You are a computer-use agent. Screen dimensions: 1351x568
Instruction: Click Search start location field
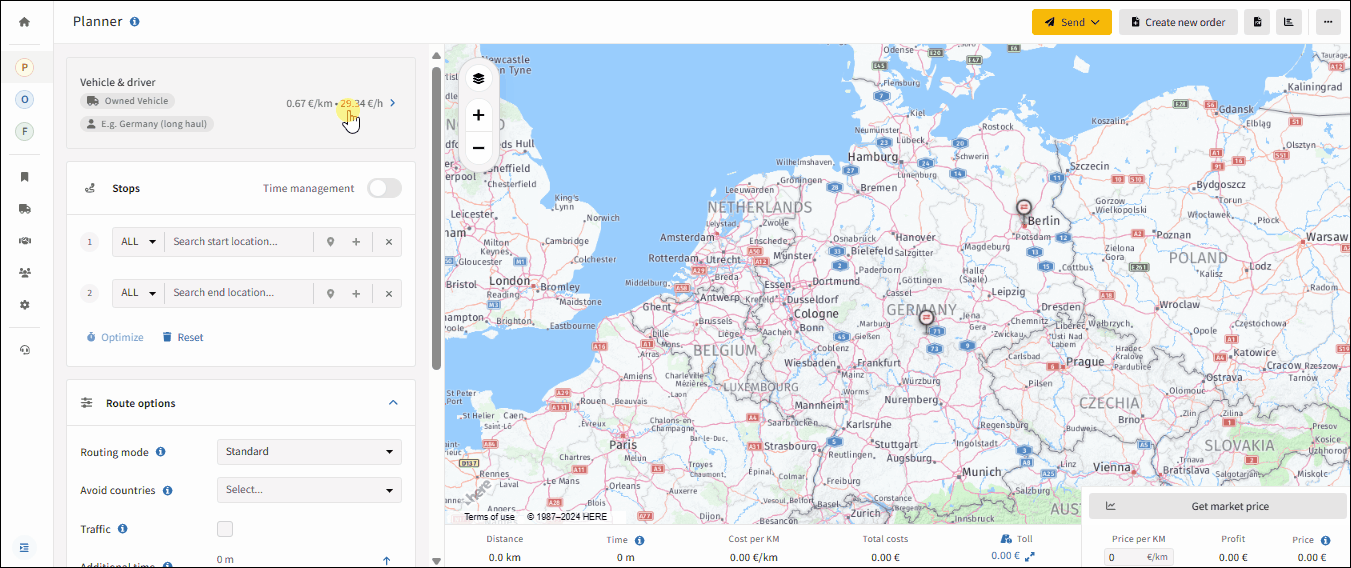tap(240, 242)
